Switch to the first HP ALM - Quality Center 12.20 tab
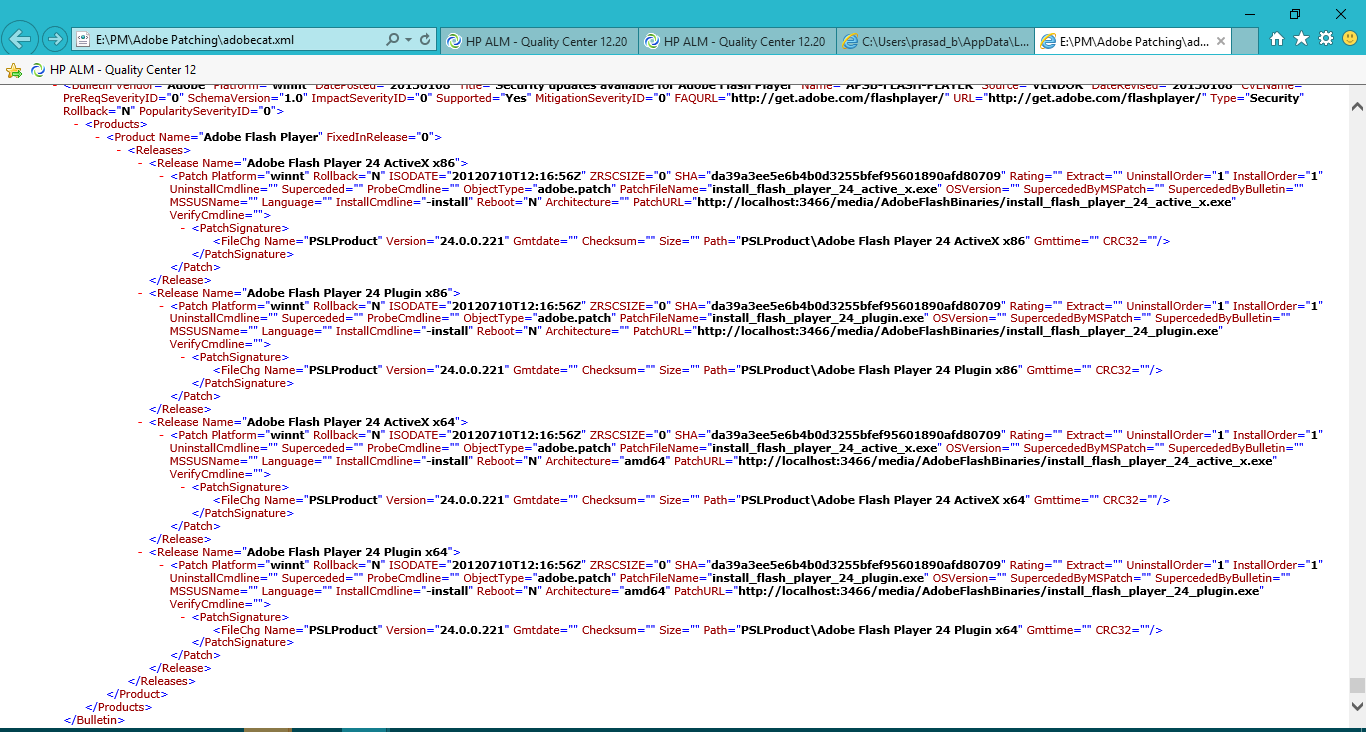This screenshot has width=1366, height=732. tap(537, 41)
